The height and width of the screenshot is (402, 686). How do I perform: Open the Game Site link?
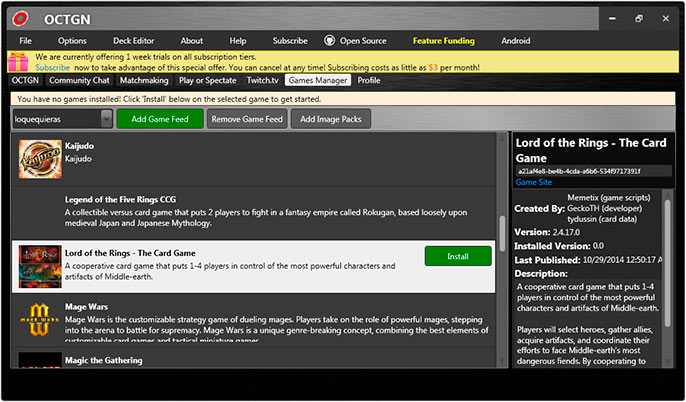[x=533, y=182]
